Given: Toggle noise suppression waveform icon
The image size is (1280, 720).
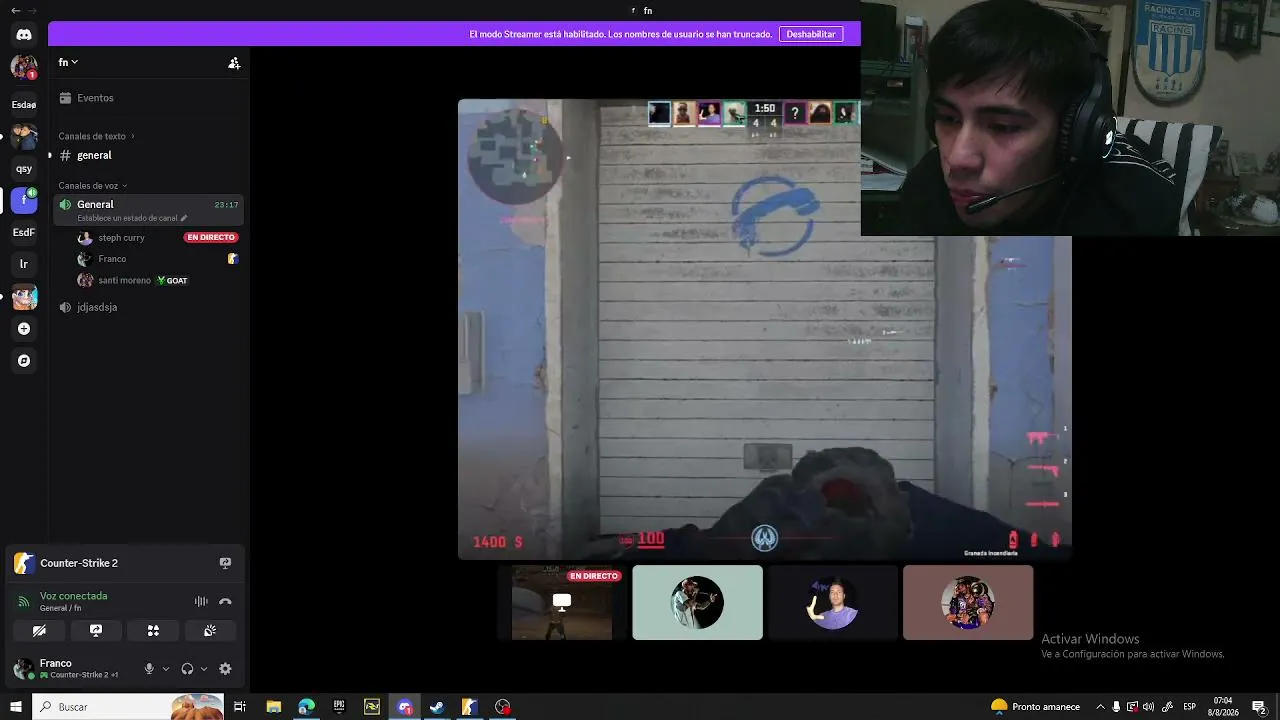Looking at the screenshot, I should click(x=201, y=601).
